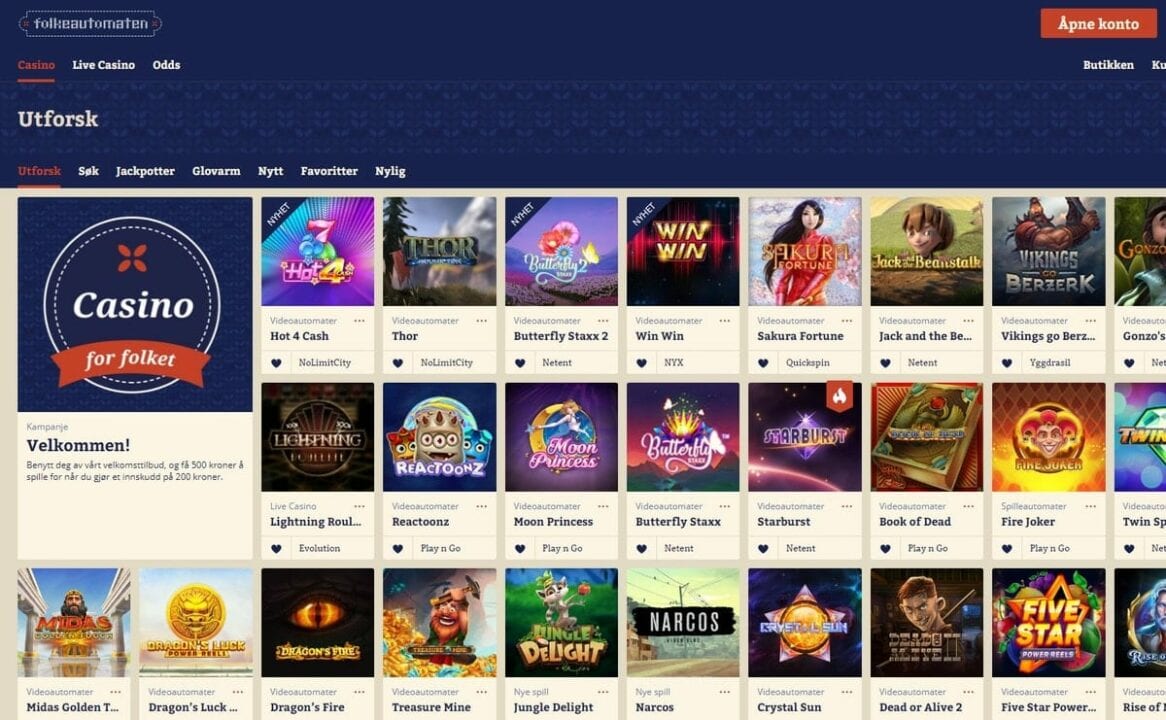Open the Live Casino menu item
The image size is (1166, 720).
coord(103,65)
